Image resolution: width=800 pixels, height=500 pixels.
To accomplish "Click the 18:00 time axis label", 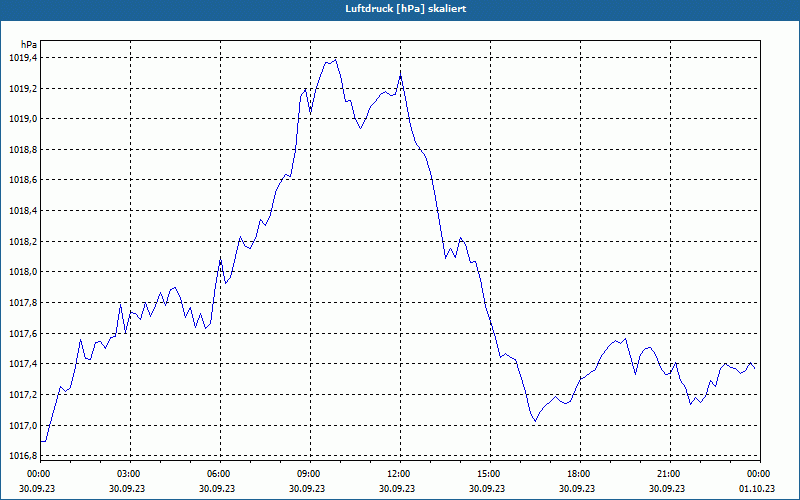I will [580, 474].
